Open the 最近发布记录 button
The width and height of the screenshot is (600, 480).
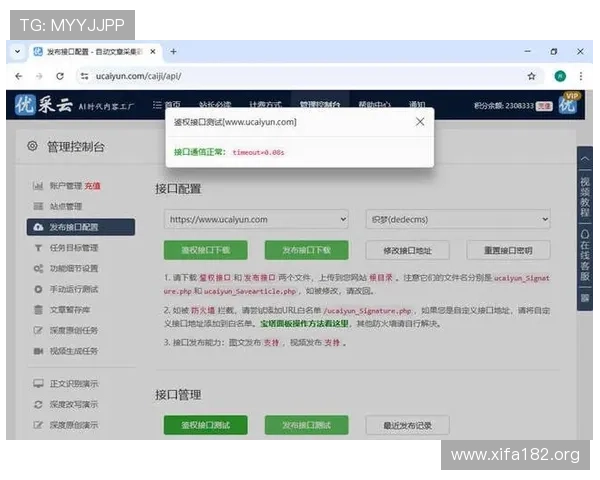tap(408, 425)
